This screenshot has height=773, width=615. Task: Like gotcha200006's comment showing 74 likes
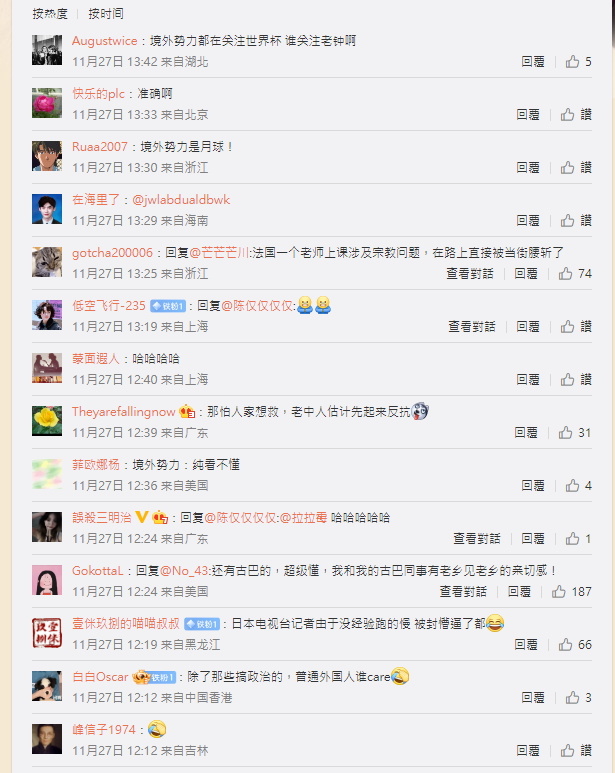click(x=575, y=274)
